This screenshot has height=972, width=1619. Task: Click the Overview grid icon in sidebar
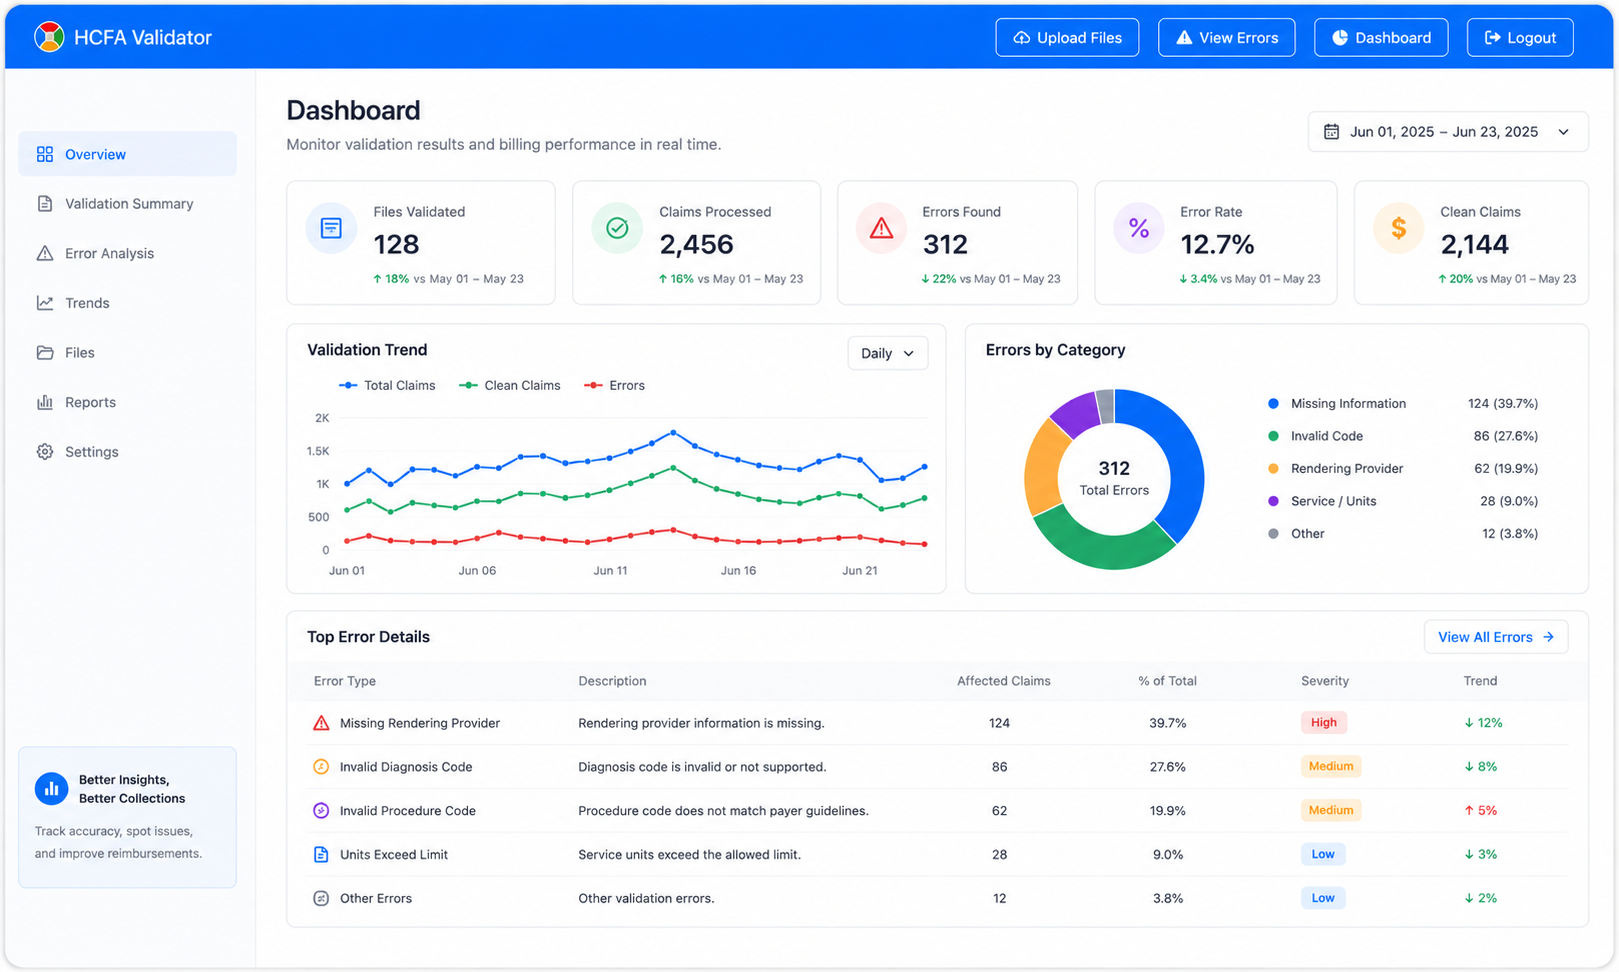coord(45,154)
